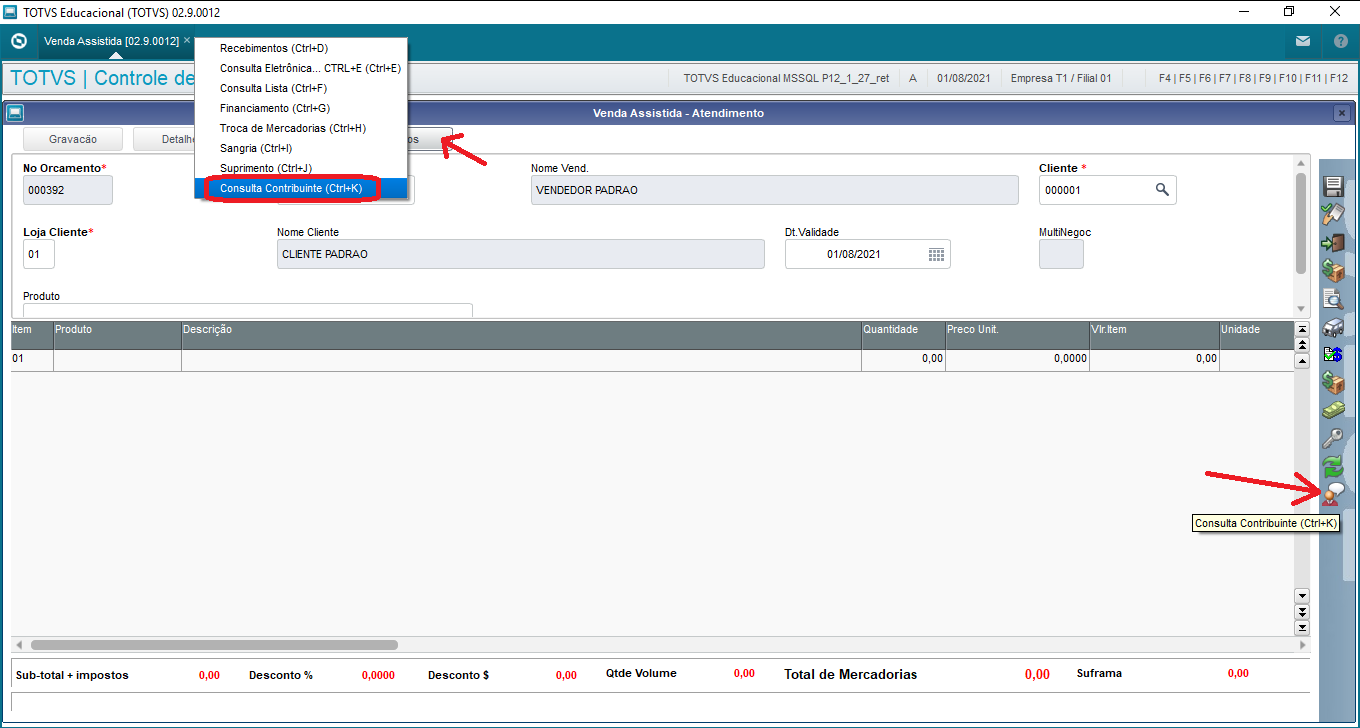Open Consulta Contribuinte person icon in sidebar
The height and width of the screenshot is (728, 1360).
click(x=1333, y=494)
